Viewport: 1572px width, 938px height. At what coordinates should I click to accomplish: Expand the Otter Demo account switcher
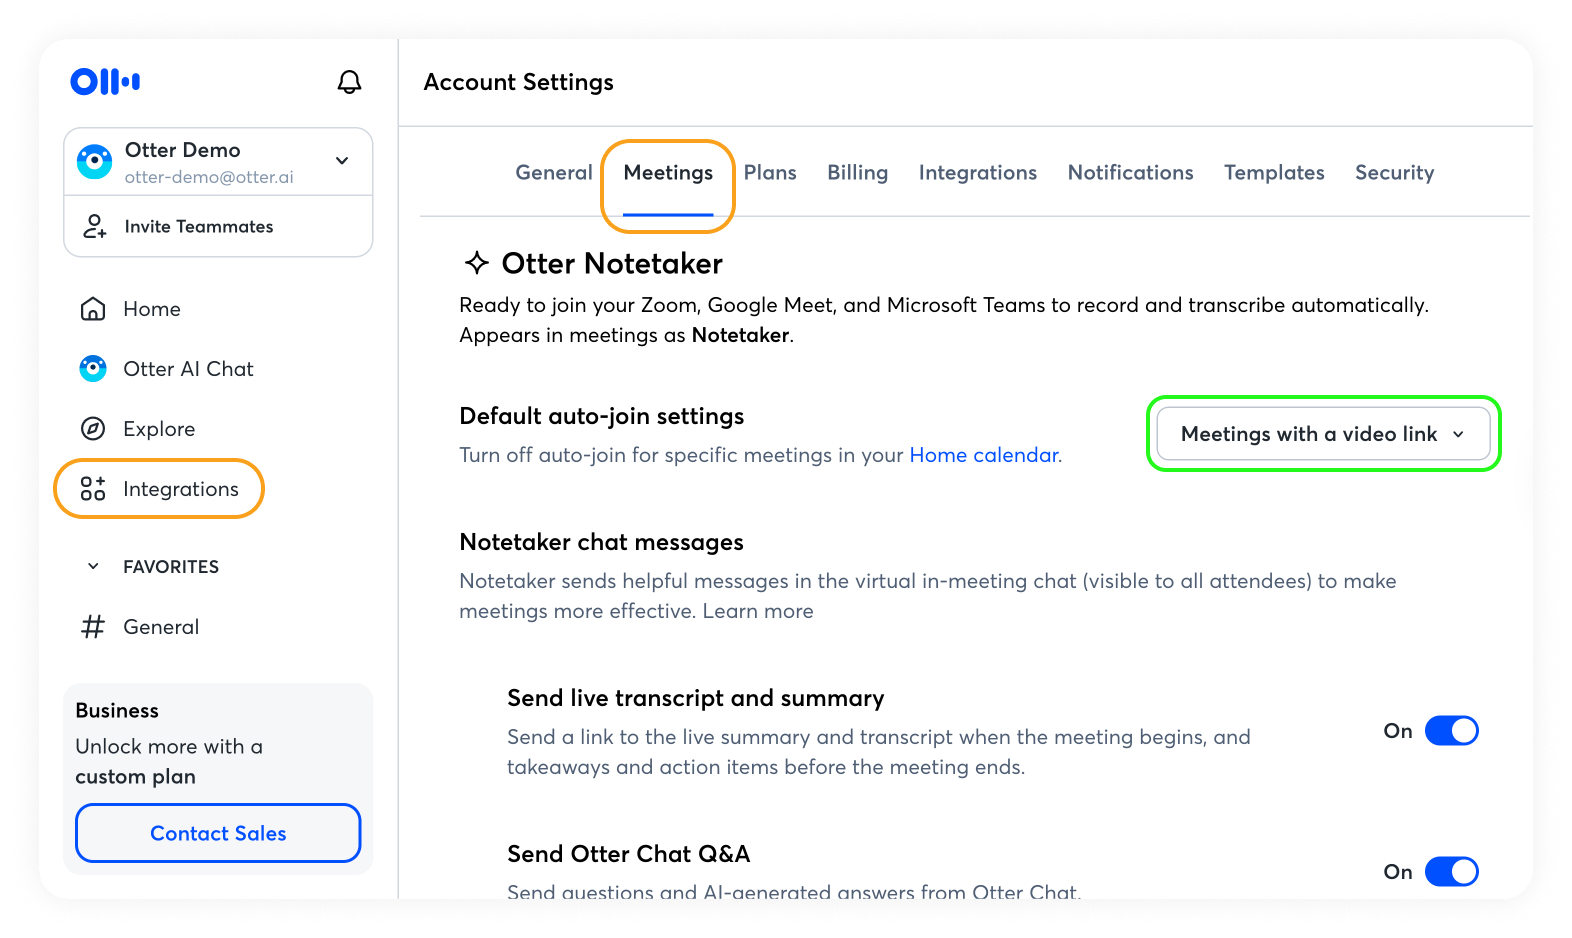point(342,161)
